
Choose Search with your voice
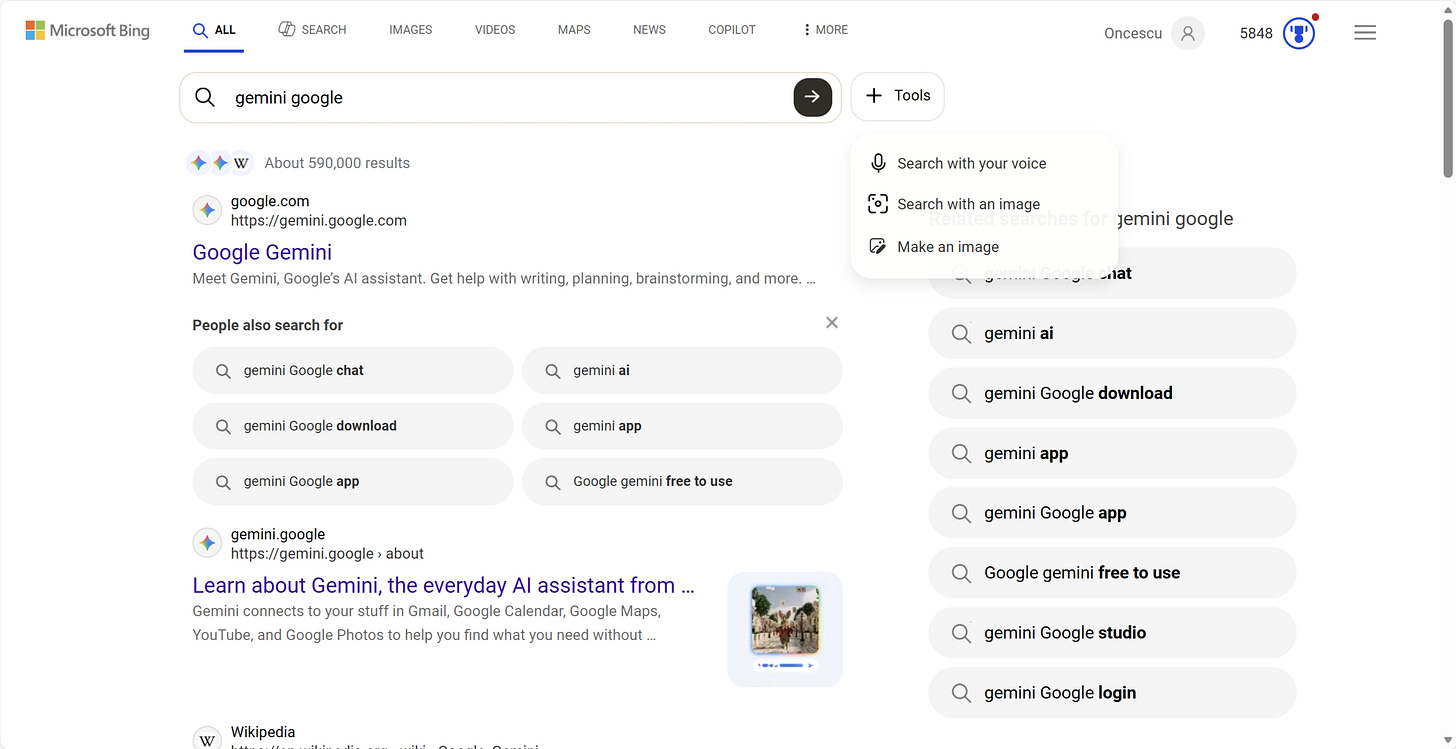984,163
